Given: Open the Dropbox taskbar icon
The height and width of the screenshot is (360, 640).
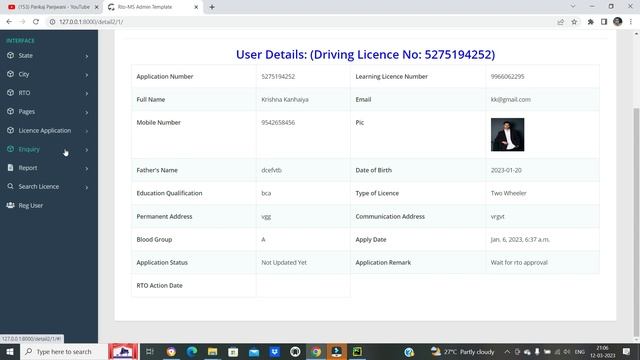Looking at the screenshot, I should coord(275,351).
